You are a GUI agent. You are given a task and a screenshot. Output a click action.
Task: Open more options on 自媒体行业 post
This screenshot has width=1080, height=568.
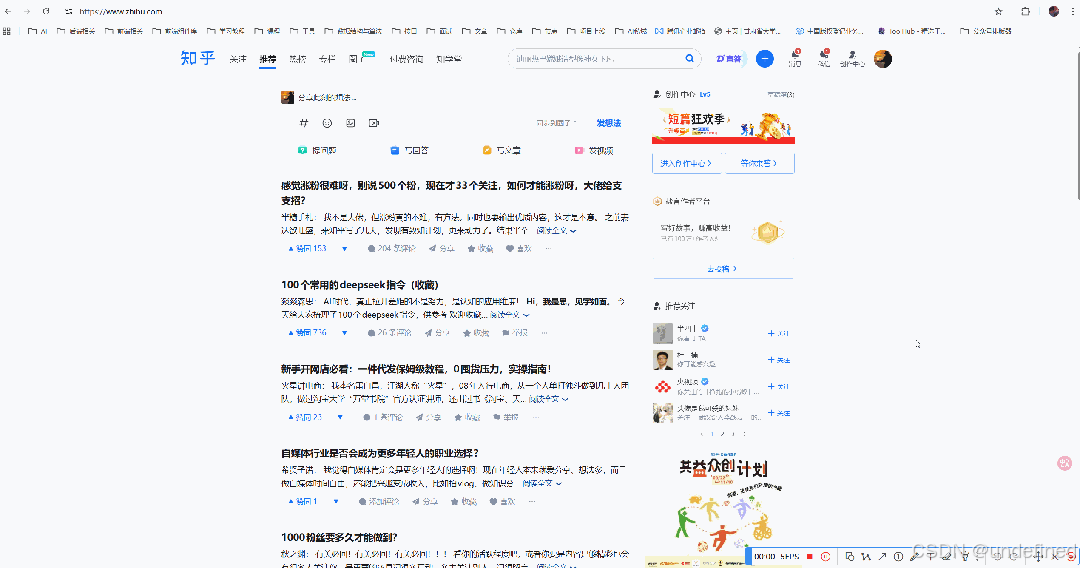tap(532, 502)
